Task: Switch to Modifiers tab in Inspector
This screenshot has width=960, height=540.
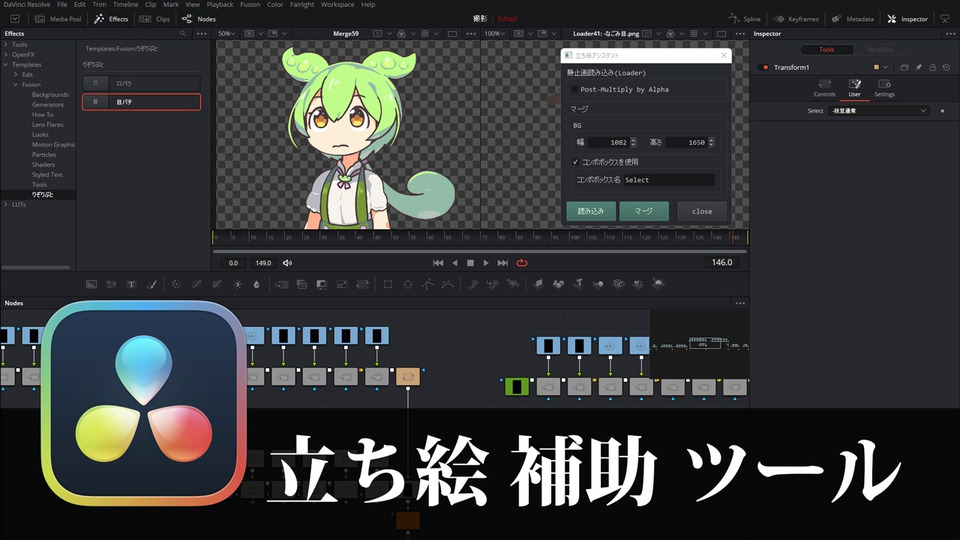Action: (x=880, y=50)
